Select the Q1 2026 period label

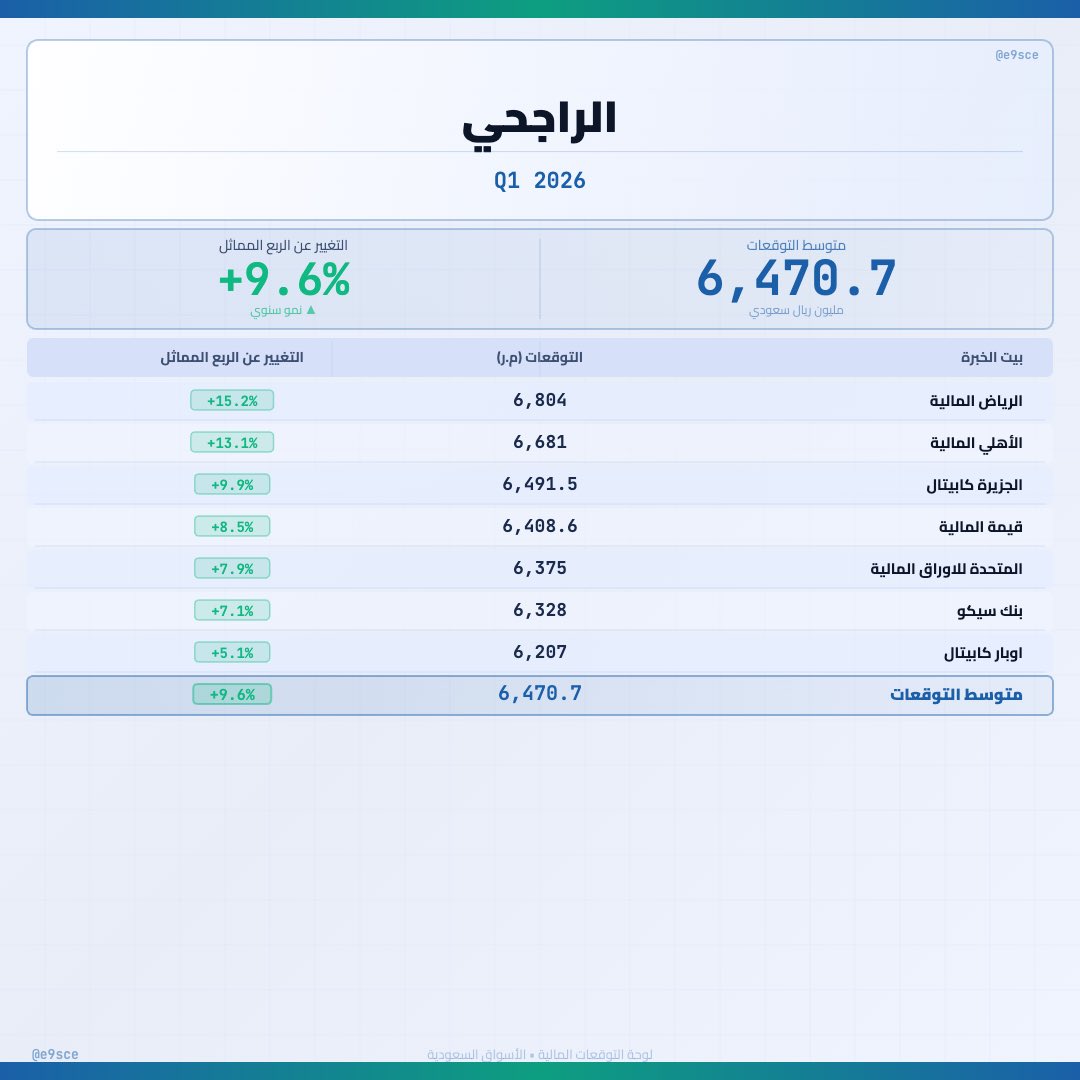click(x=539, y=180)
